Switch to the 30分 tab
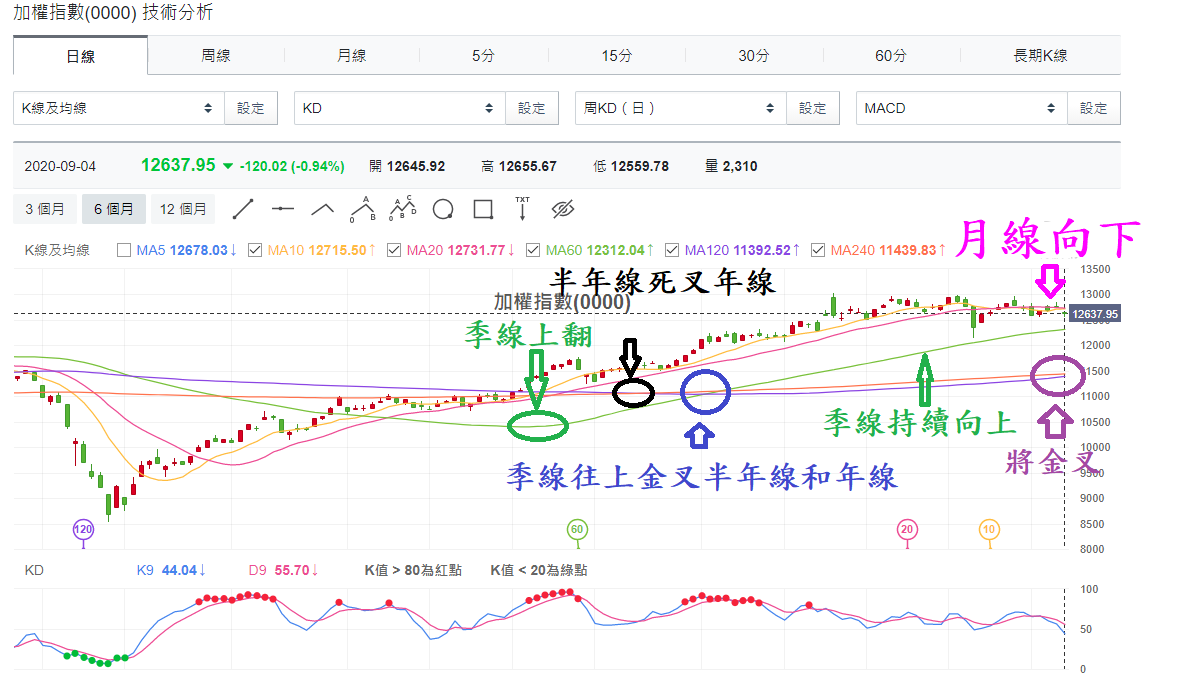This screenshot has width=1194, height=680. pos(754,56)
